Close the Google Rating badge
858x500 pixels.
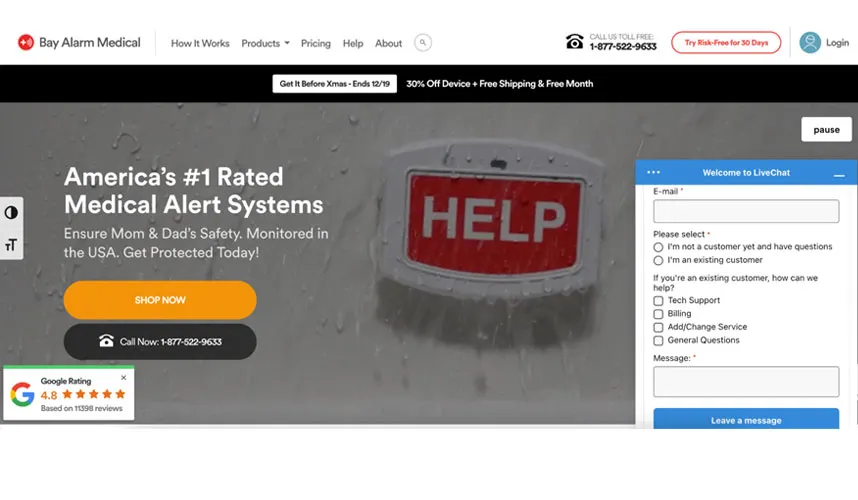pyautogui.click(x=124, y=377)
